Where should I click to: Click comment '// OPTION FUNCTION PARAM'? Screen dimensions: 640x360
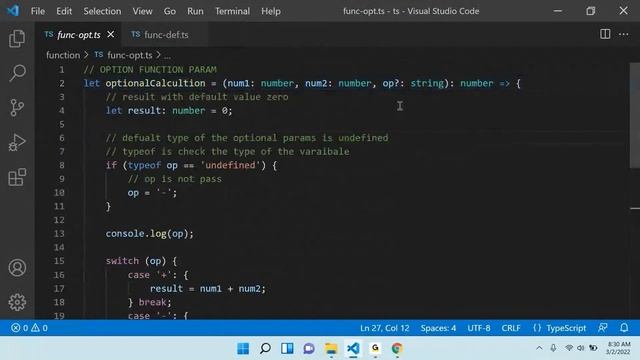coord(150,69)
